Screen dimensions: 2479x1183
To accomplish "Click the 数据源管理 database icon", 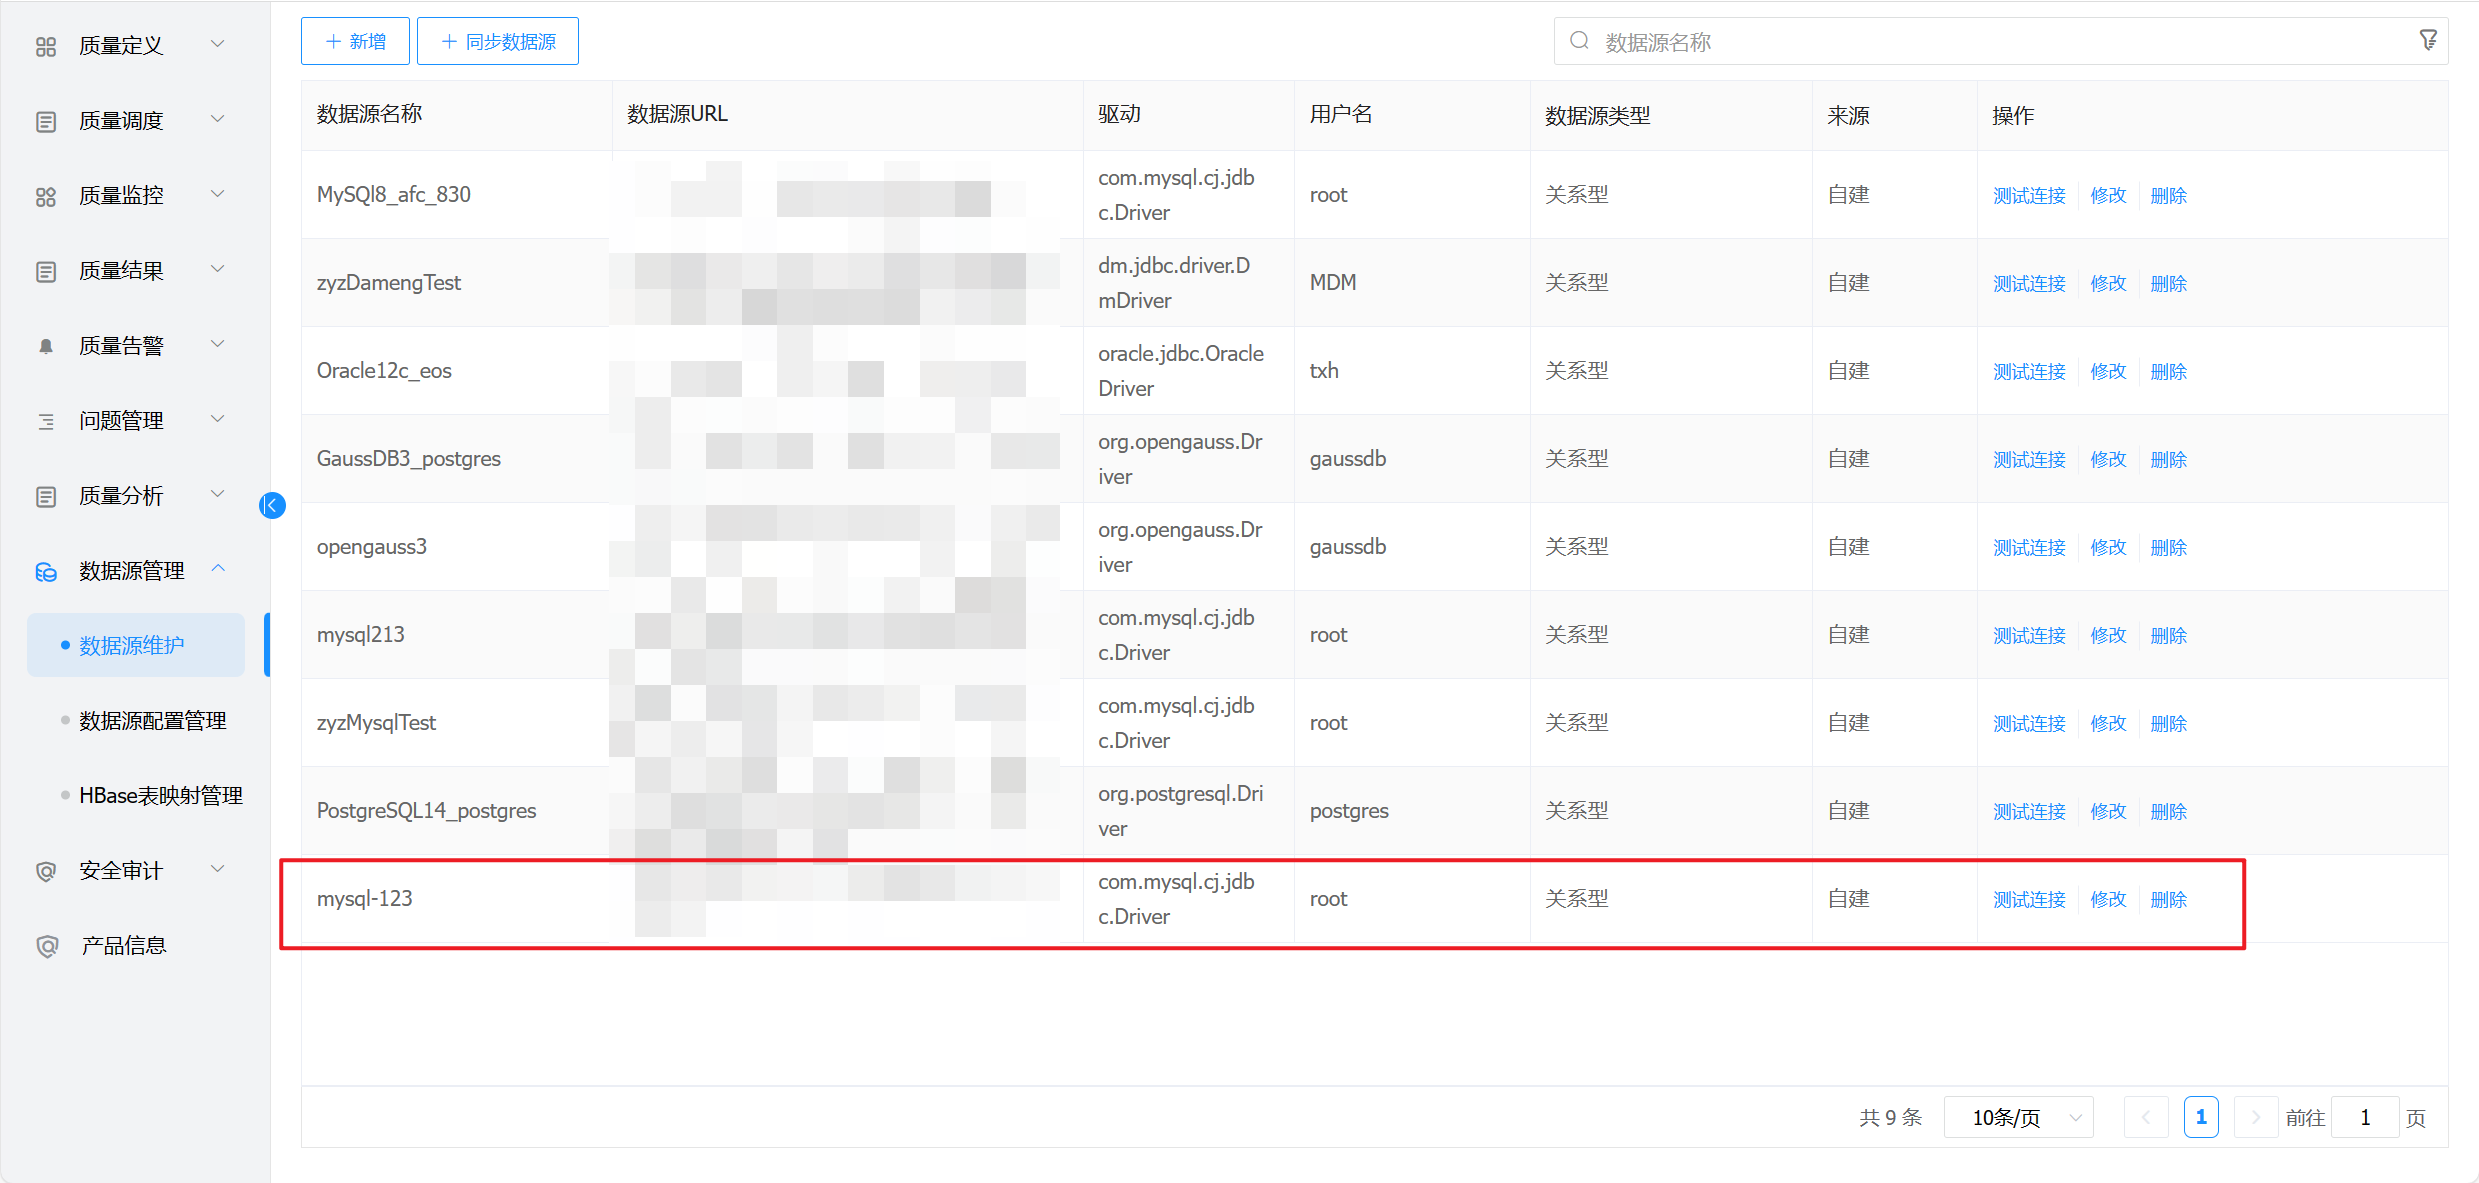I will 46,571.
